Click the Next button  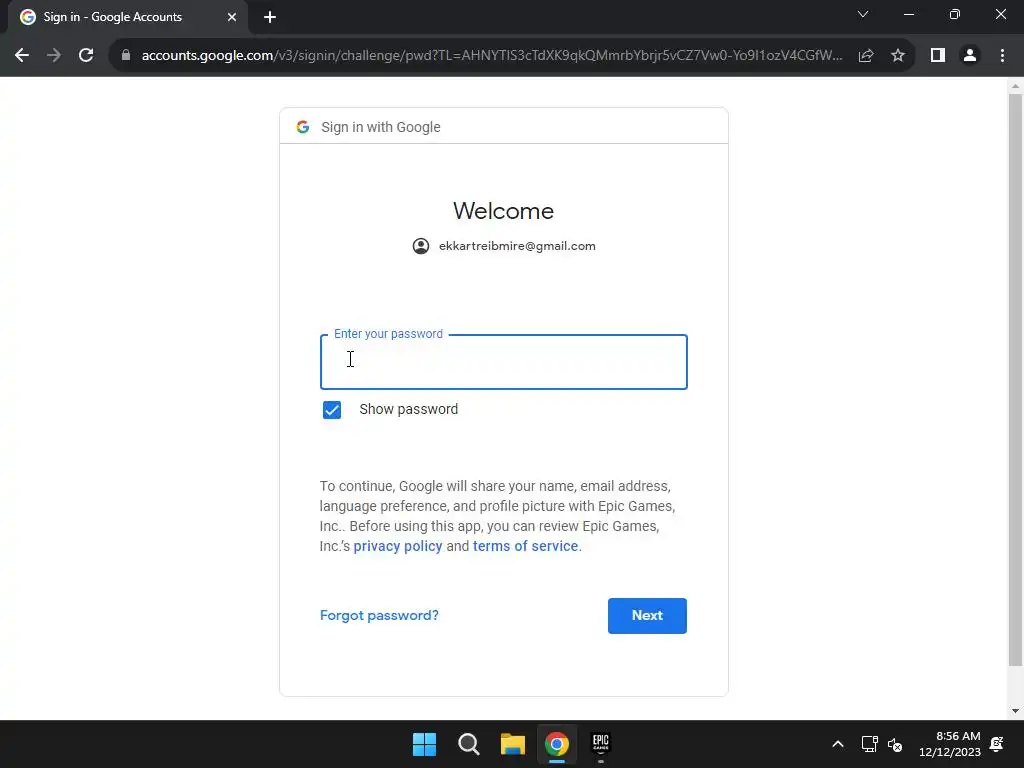647,615
